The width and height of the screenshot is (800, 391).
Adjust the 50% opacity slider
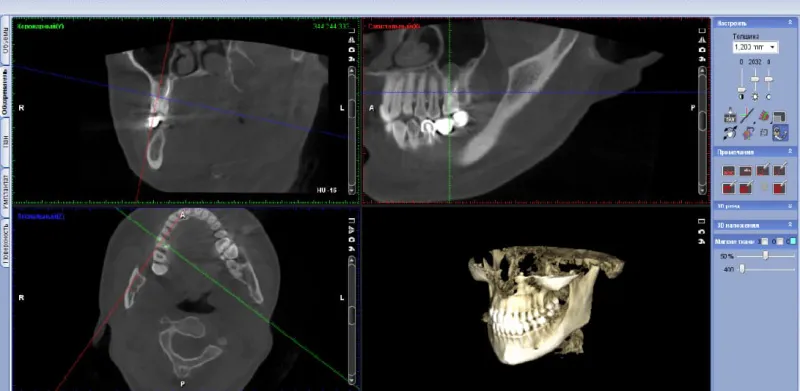(766, 256)
